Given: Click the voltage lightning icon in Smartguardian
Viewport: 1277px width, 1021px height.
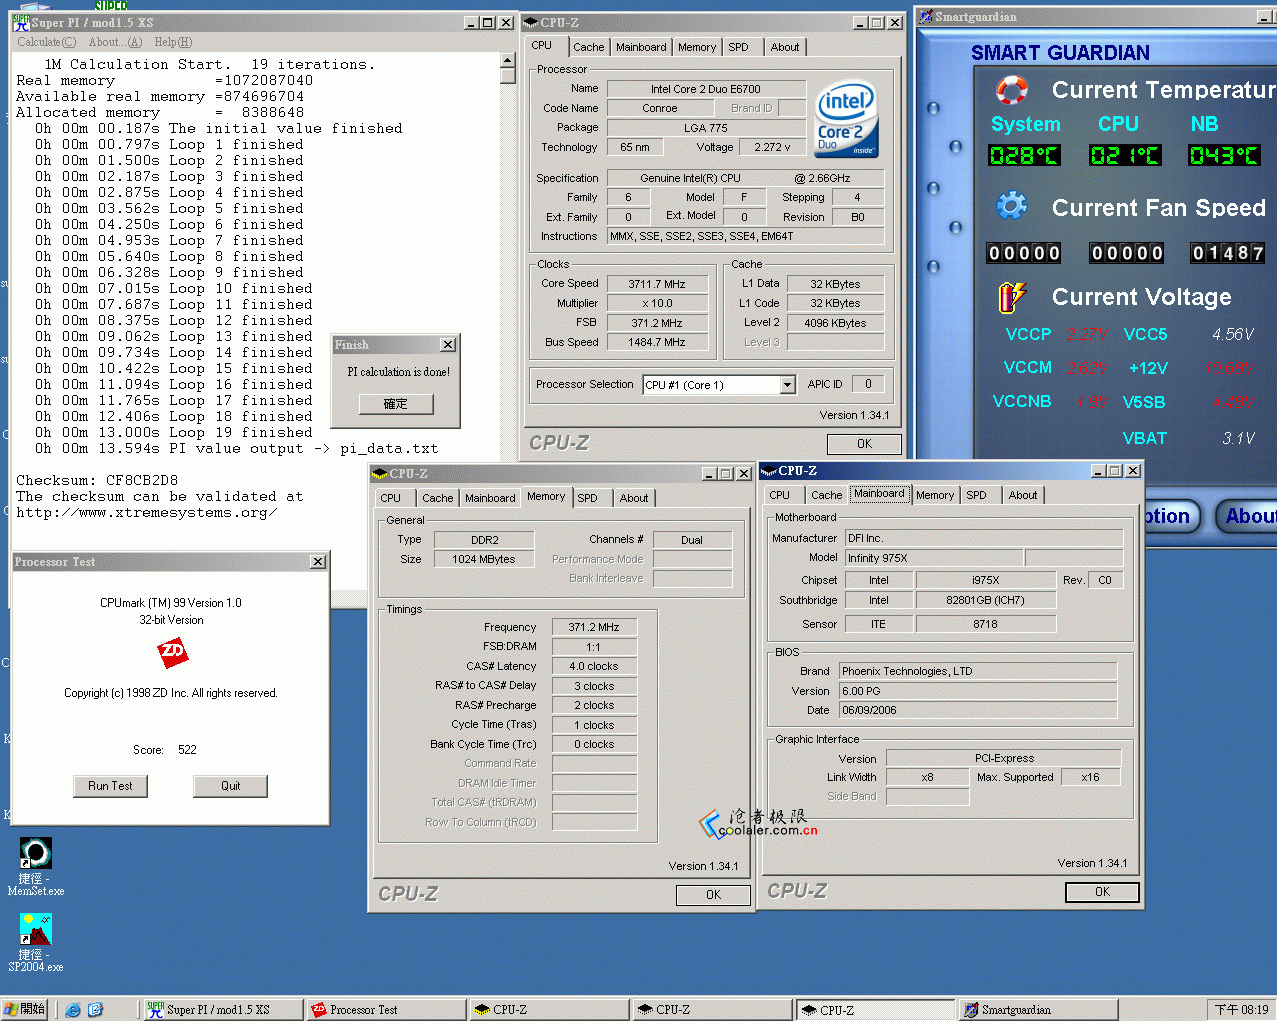Looking at the screenshot, I should click(1012, 297).
